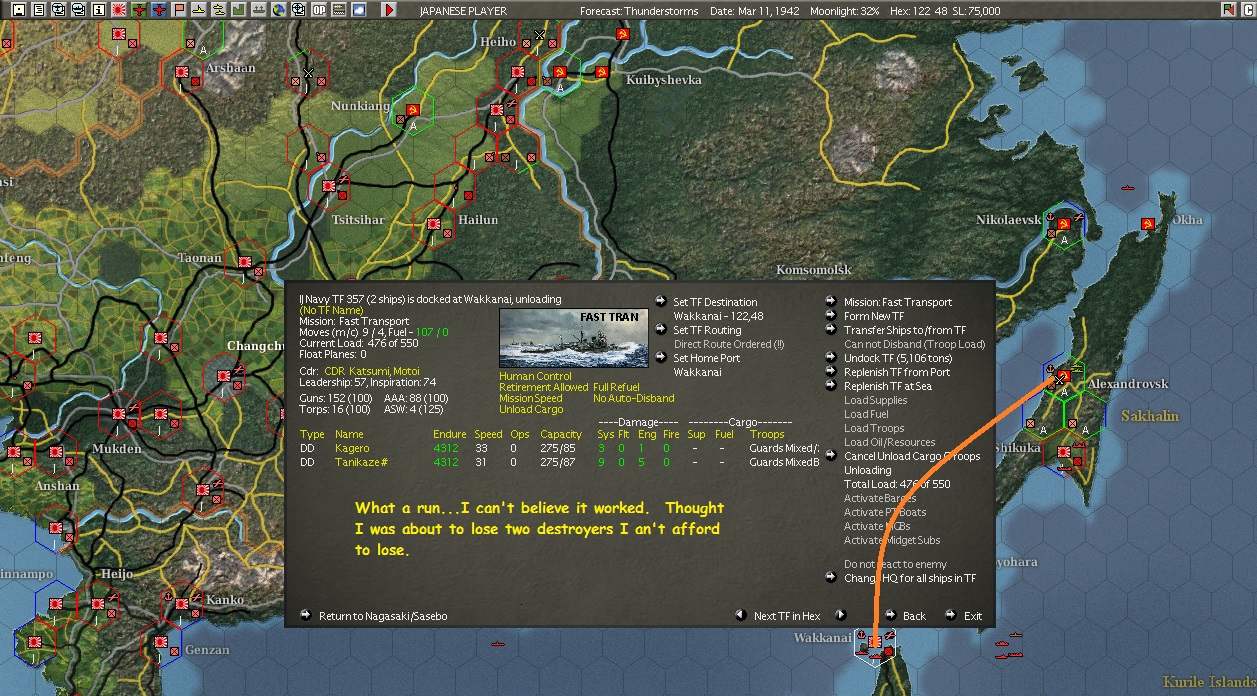
Task: Click the Hailun base hex on map
Action: (x=433, y=225)
